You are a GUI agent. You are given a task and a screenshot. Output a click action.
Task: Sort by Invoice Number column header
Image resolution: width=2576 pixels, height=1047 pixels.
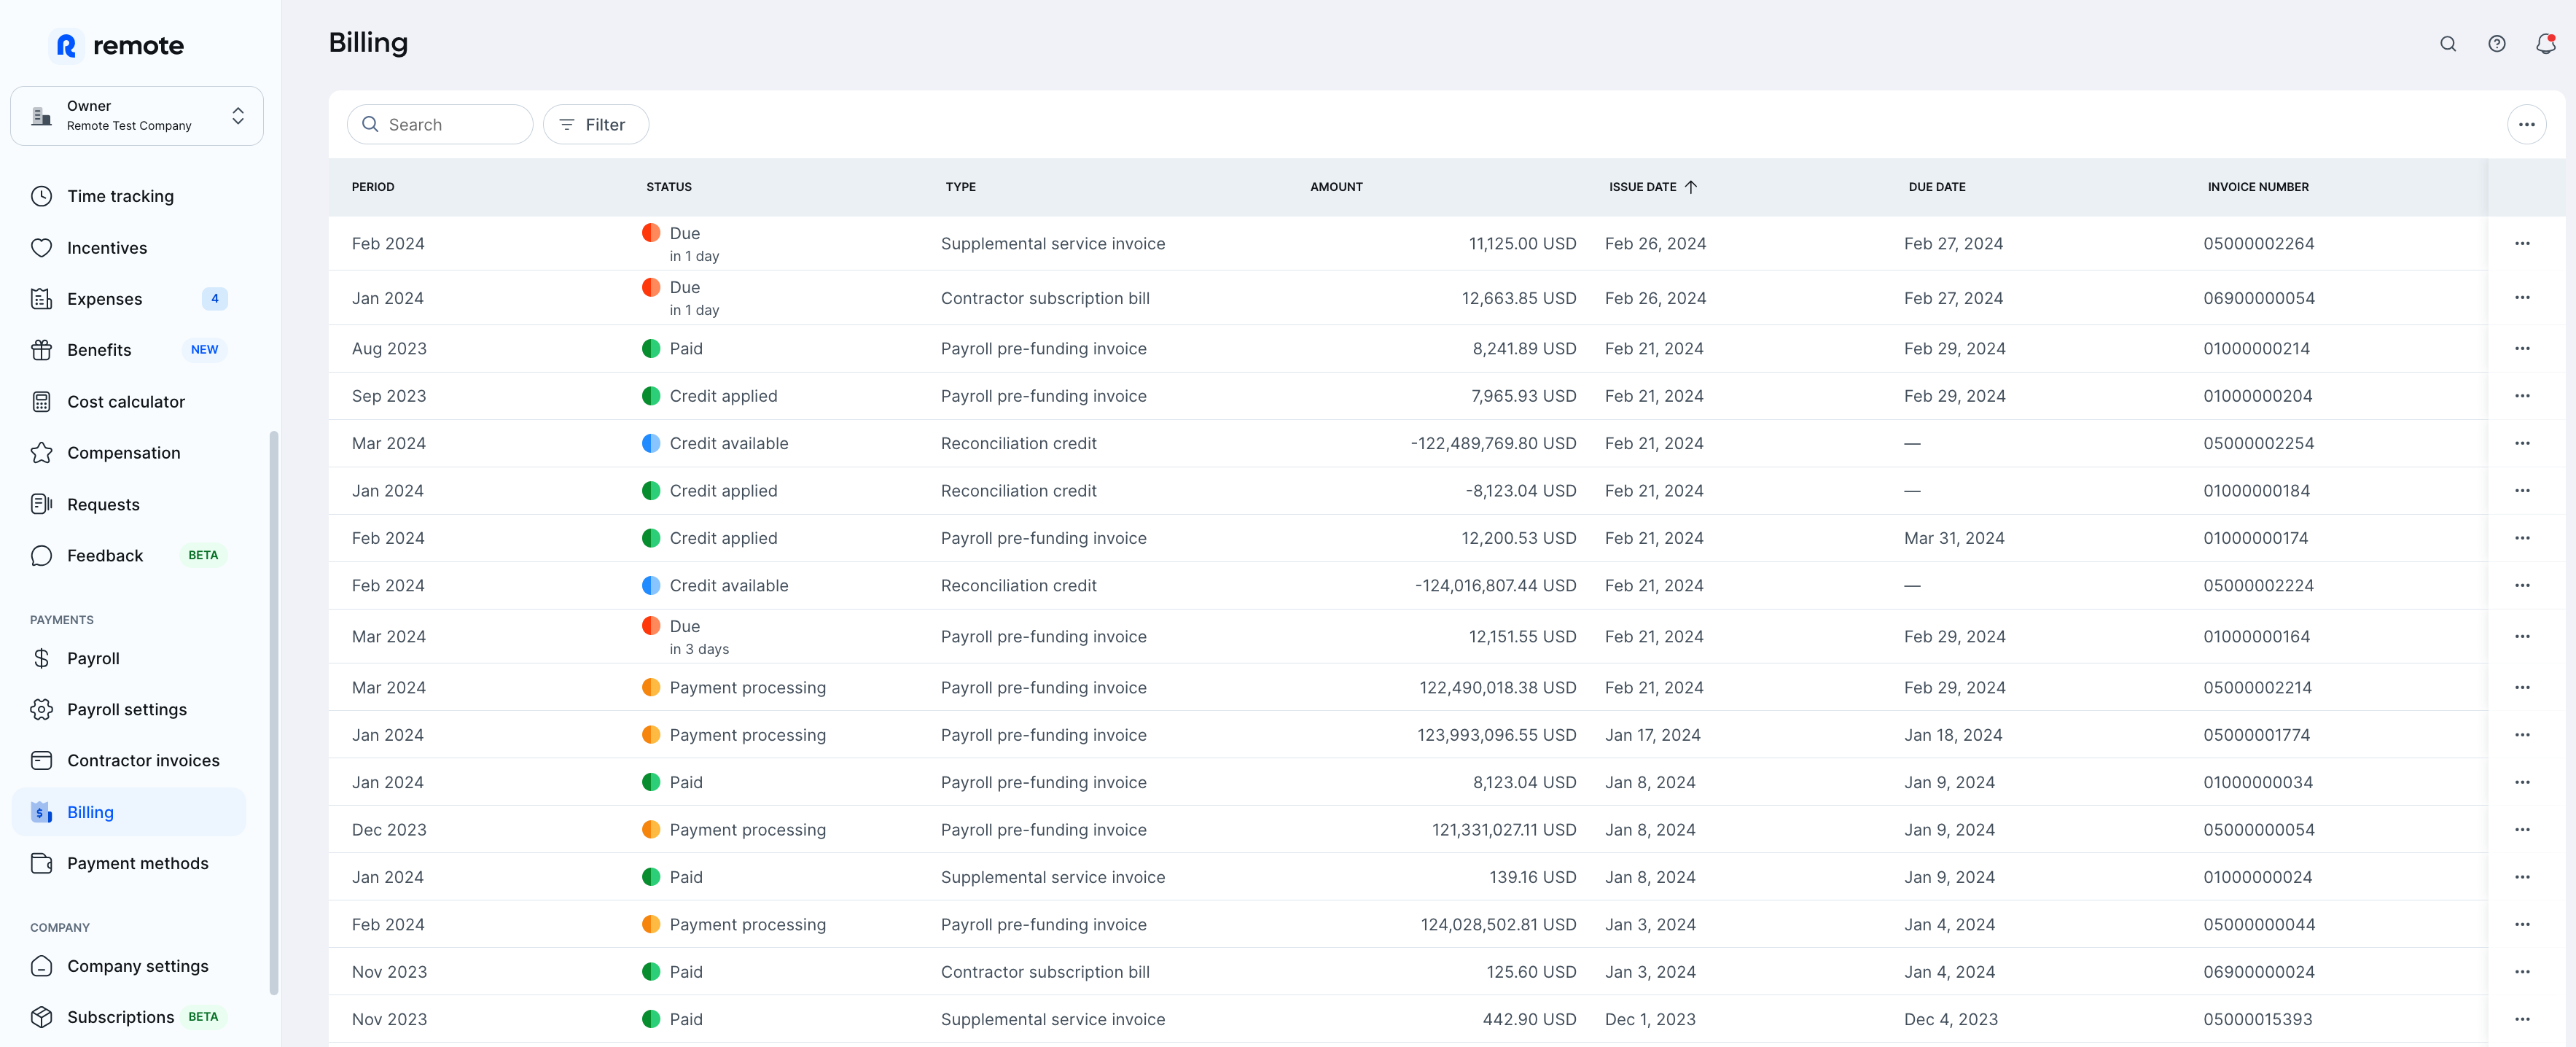2257,187
